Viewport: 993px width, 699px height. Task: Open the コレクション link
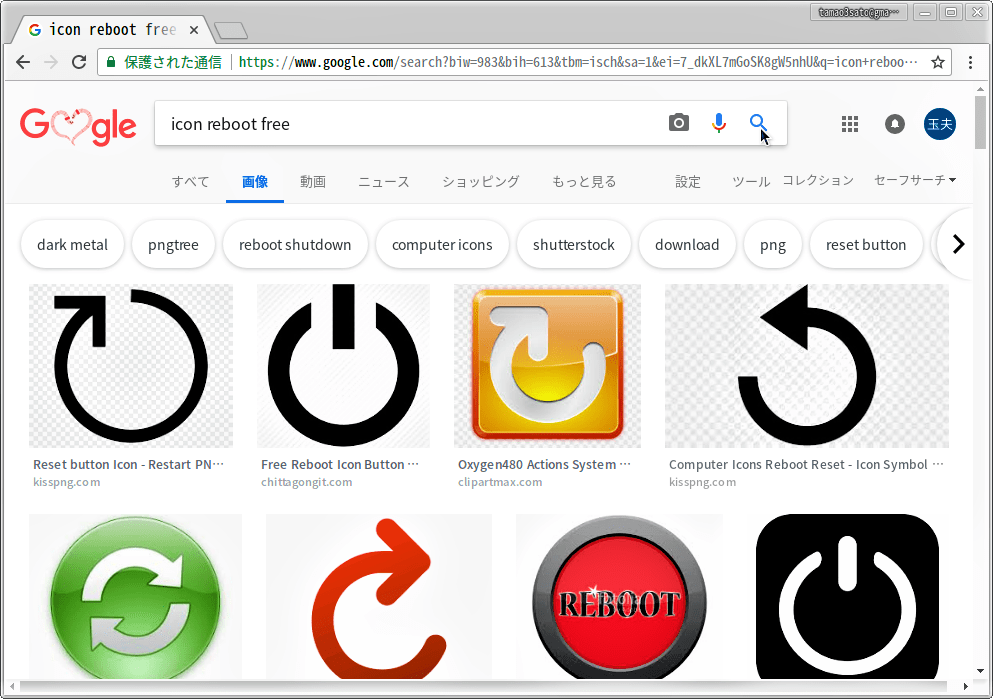coord(818,180)
